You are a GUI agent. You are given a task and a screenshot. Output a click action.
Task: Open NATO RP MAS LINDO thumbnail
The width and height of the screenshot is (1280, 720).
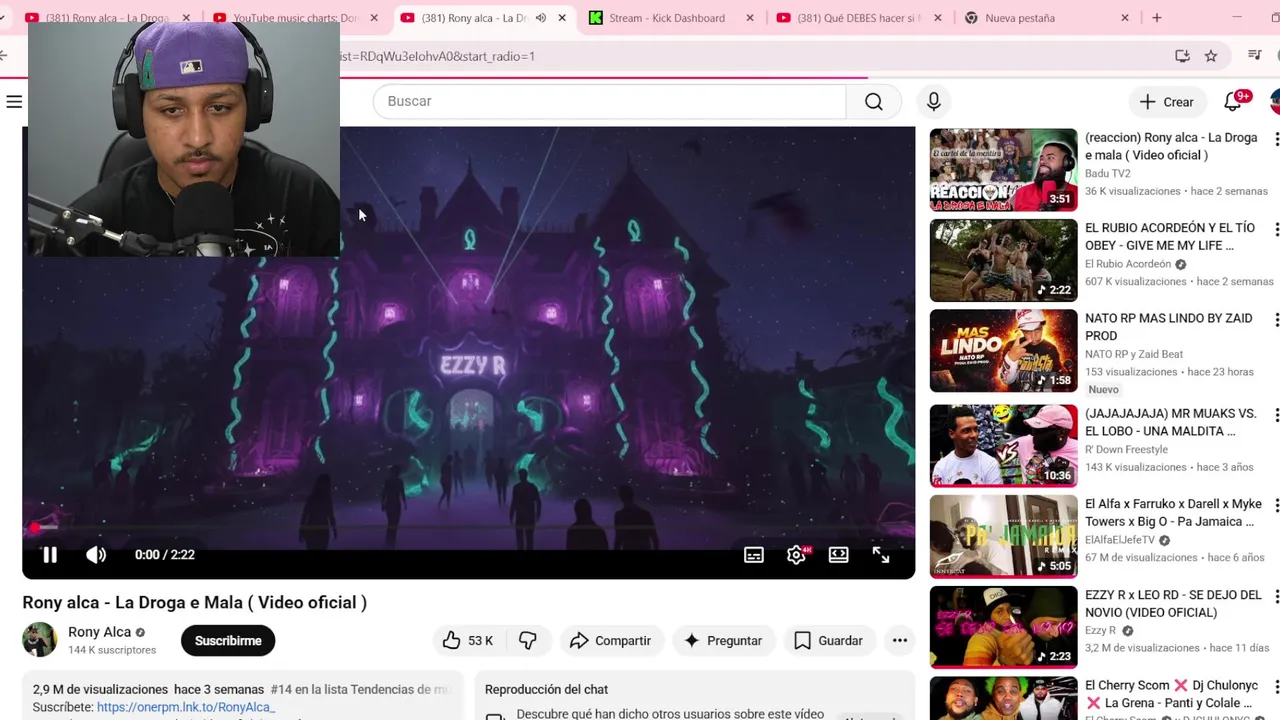tap(1004, 351)
